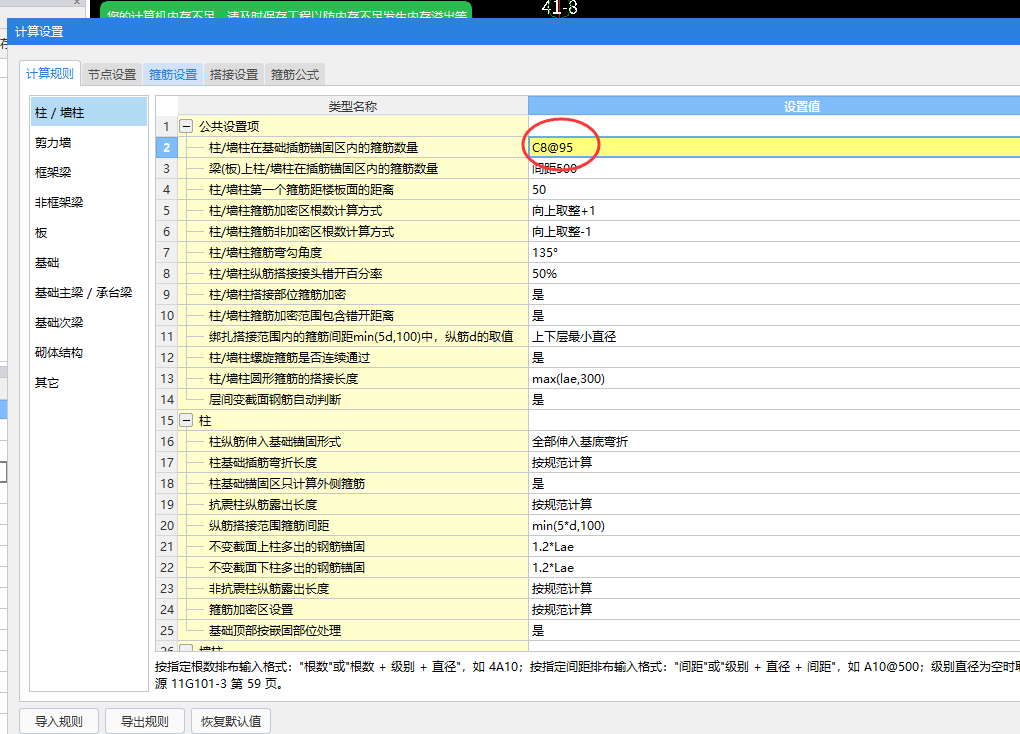This screenshot has width=1020, height=734.
Task: Select row 柱基础锚固区只计算外侧箍筋
Action: coord(353,483)
